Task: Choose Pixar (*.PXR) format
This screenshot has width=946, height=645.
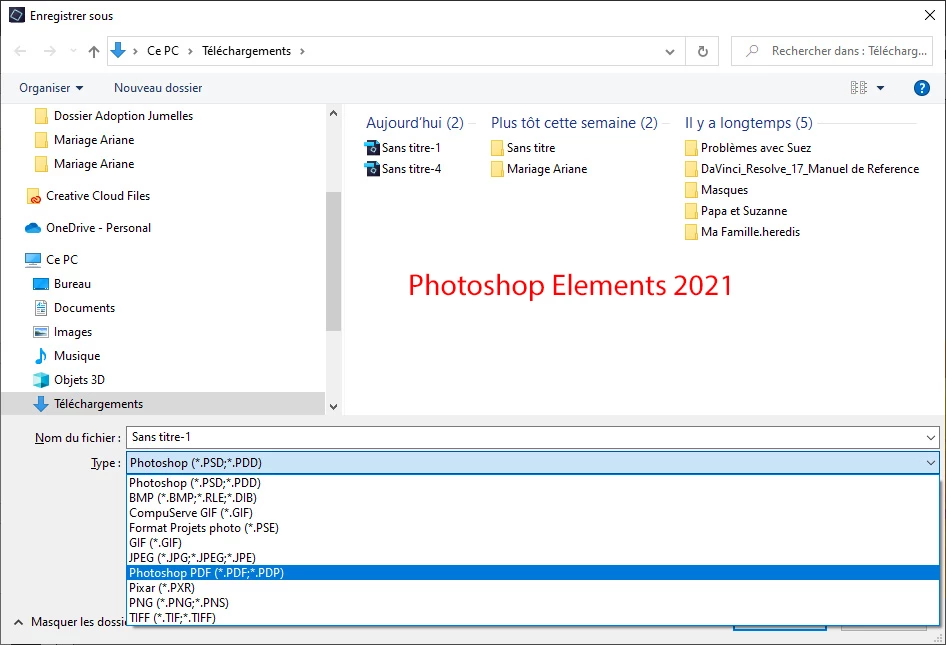Action: (x=533, y=588)
